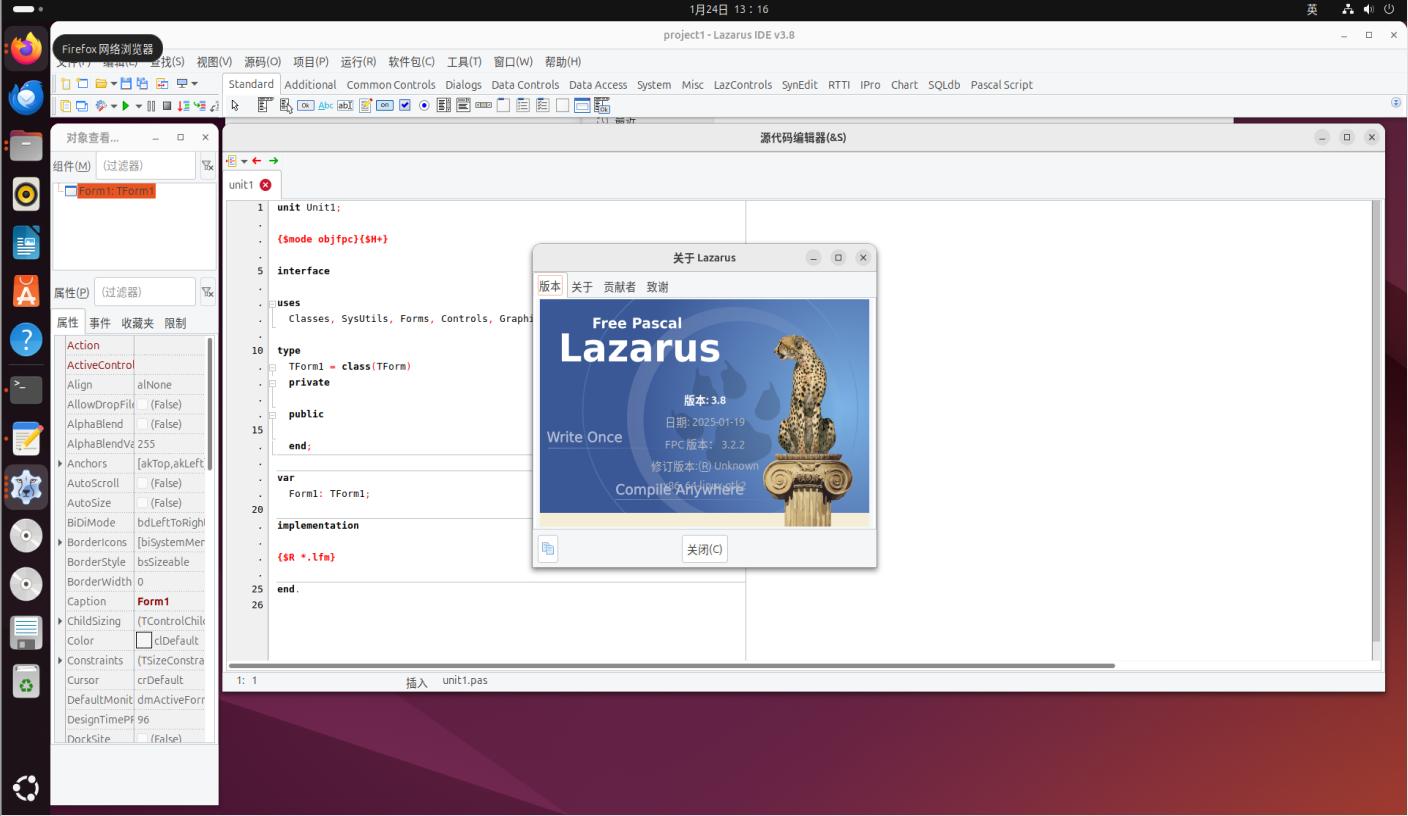The height and width of the screenshot is (816, 1408).
Task: Expand the ChildSizing property
Action: pyautogui.click(x=60, y=621)
